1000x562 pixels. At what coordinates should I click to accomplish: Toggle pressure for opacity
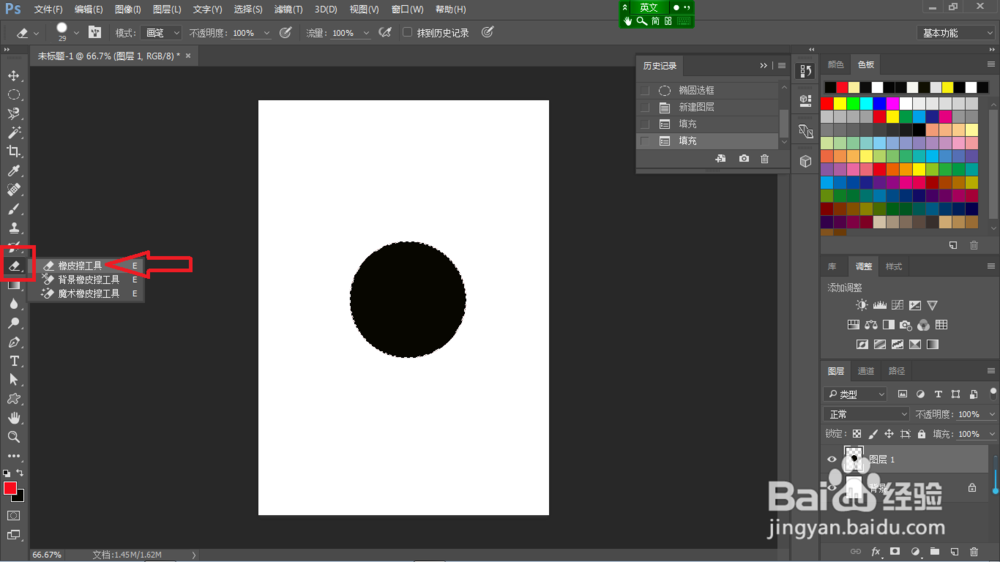tap(285, 33)
